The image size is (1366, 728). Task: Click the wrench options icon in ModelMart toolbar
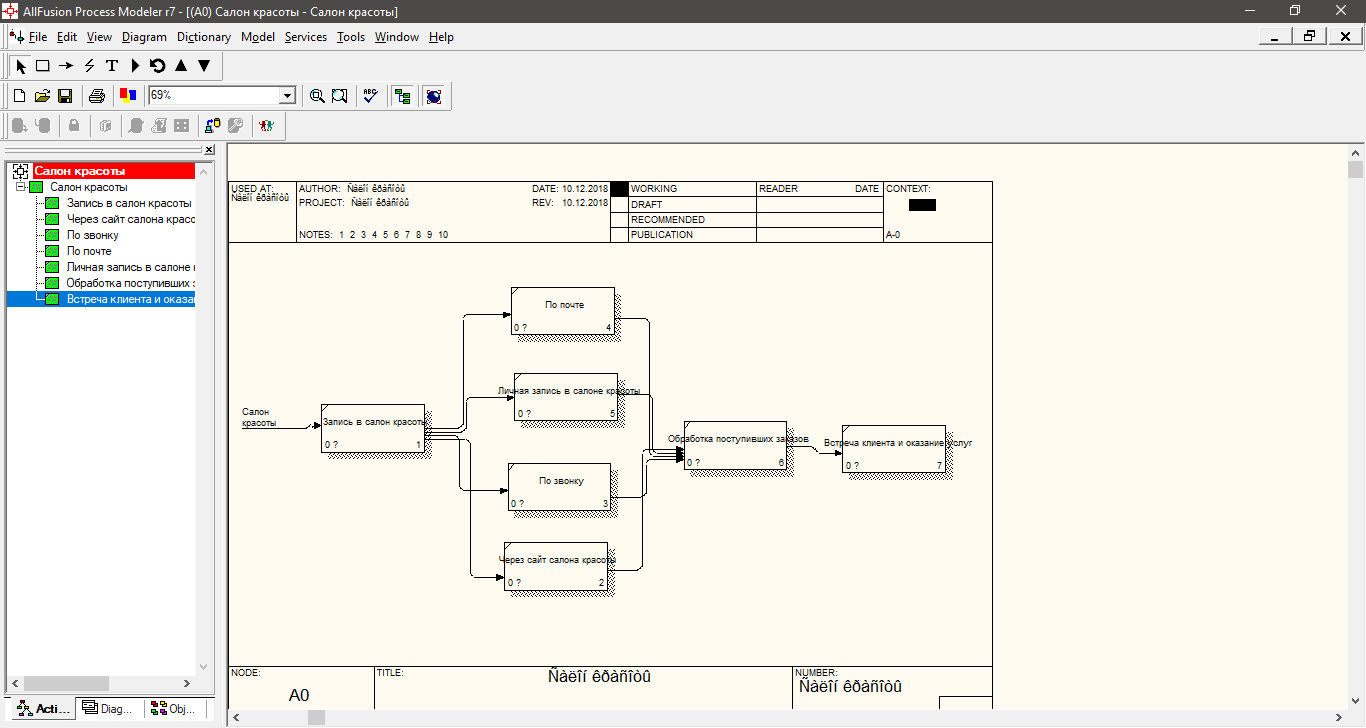point(235,126)
